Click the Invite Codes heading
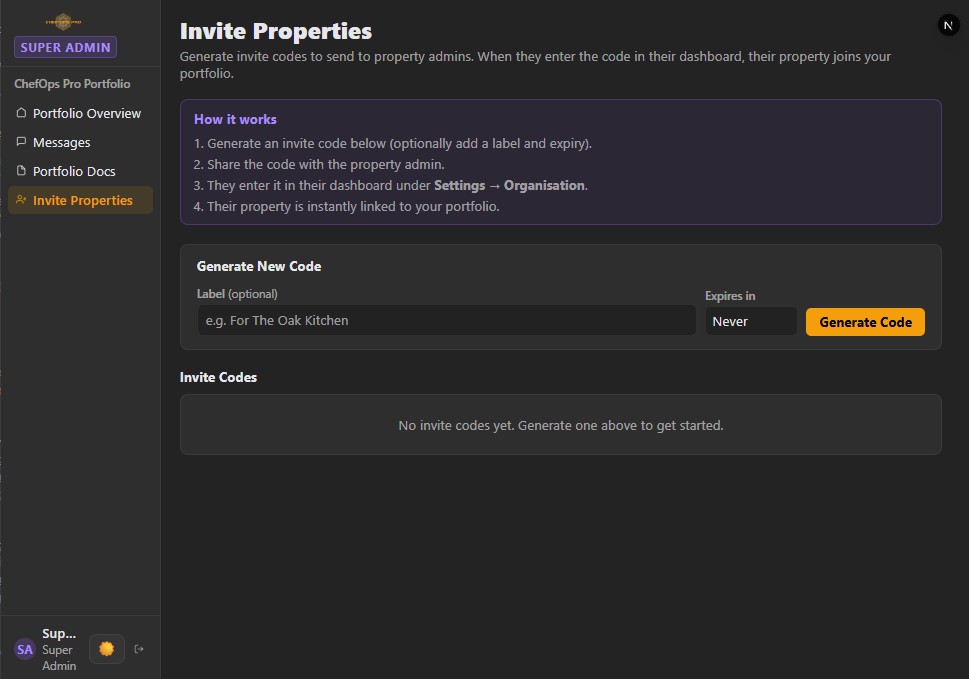The image size is (969, 679). (x=218, y=377)
